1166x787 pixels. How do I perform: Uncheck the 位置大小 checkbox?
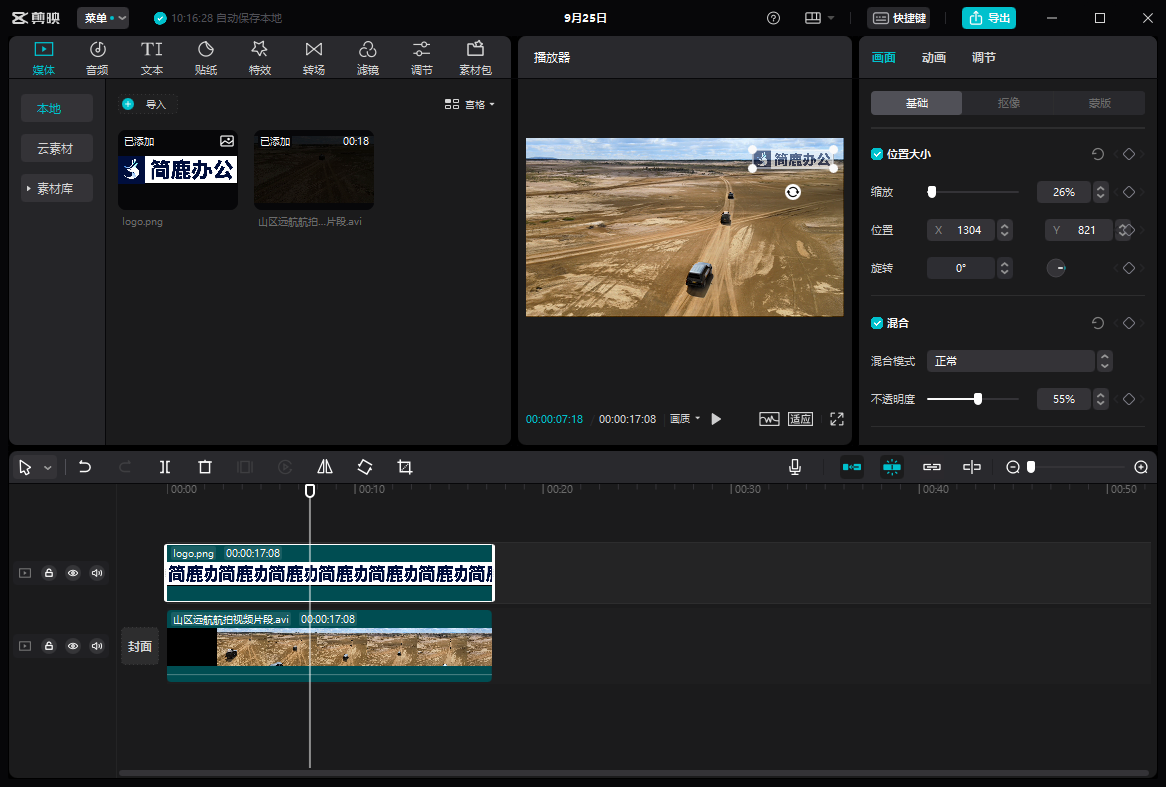pyautogui.click(x=877, y=154)
